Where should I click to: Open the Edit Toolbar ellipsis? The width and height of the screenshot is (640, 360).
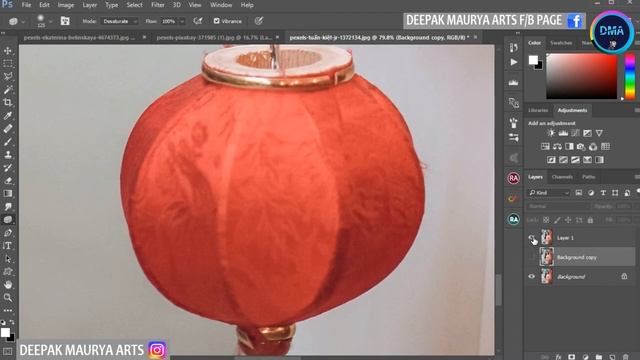click(8, 311)
